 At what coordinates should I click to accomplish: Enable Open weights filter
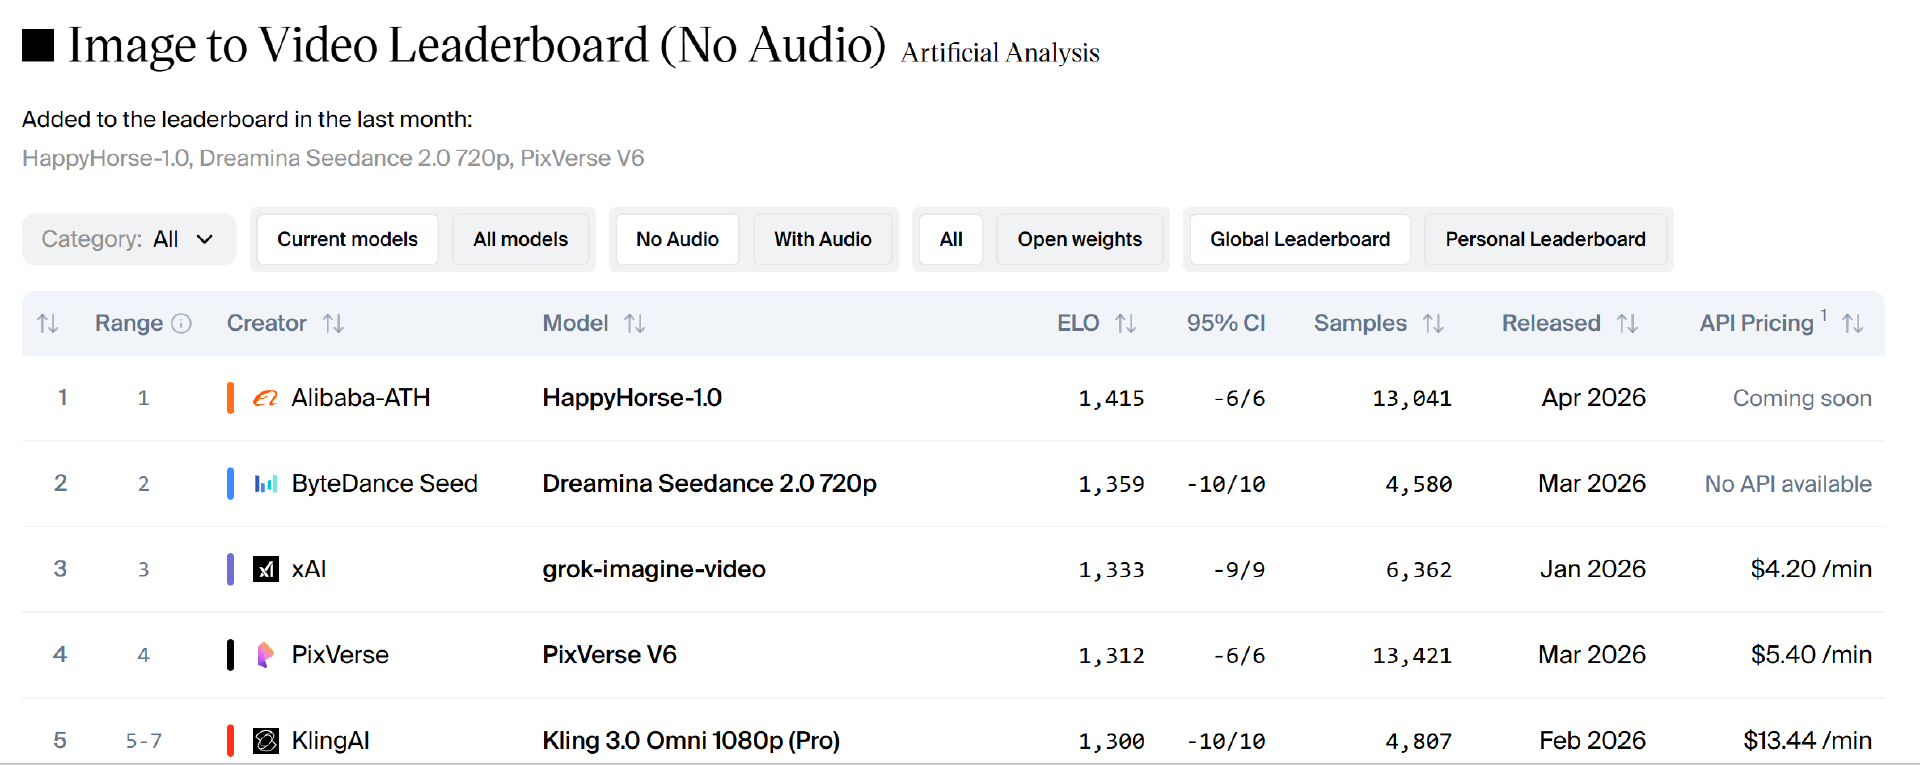(x=1079, y=239)
